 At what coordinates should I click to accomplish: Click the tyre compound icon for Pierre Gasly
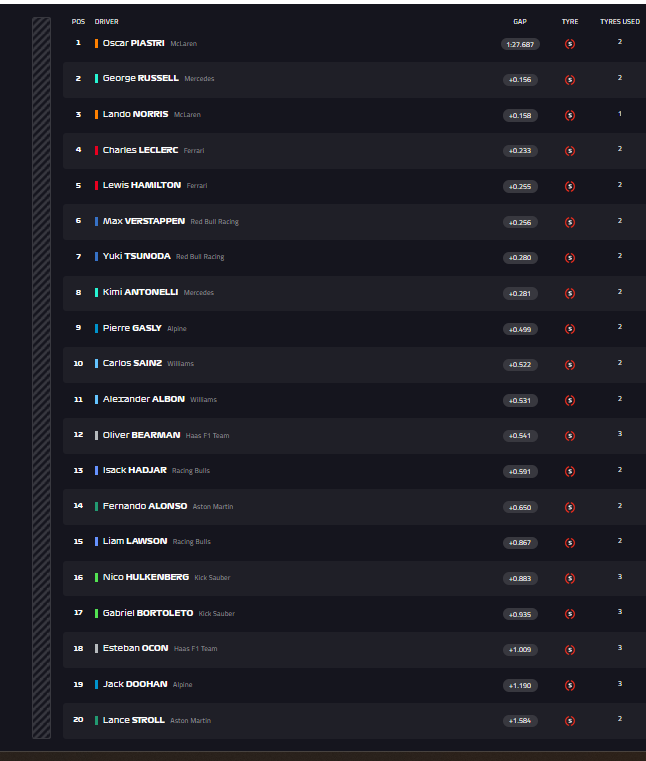pyautogui.click(x=570, y=329)
